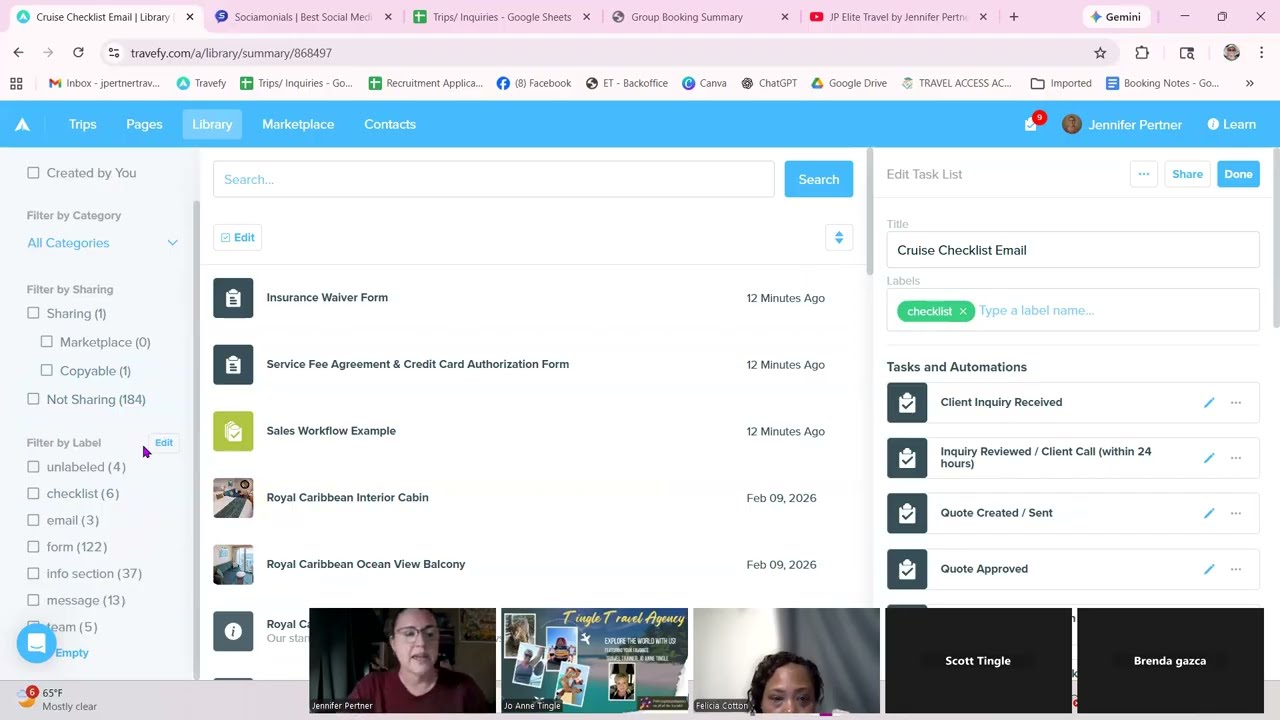
Task: Open more options for Quote Created / Sent
Action: point(1236,513)
